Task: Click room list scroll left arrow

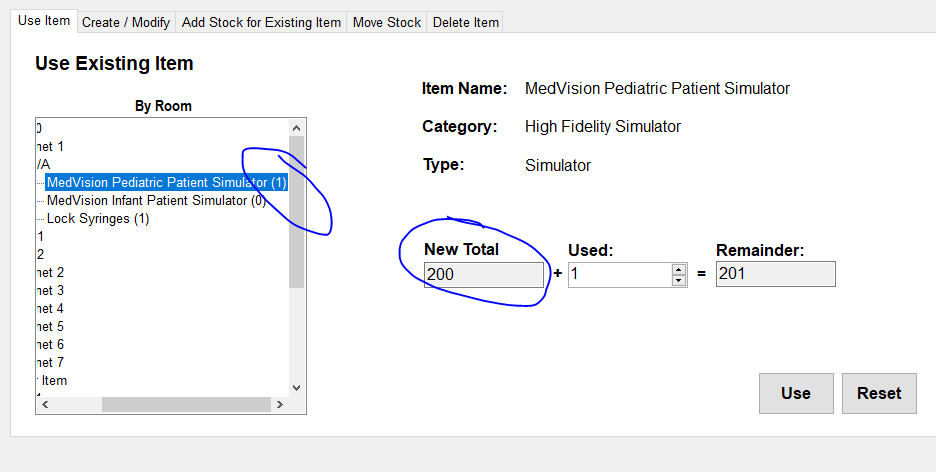Action: (x=45, y=405)
